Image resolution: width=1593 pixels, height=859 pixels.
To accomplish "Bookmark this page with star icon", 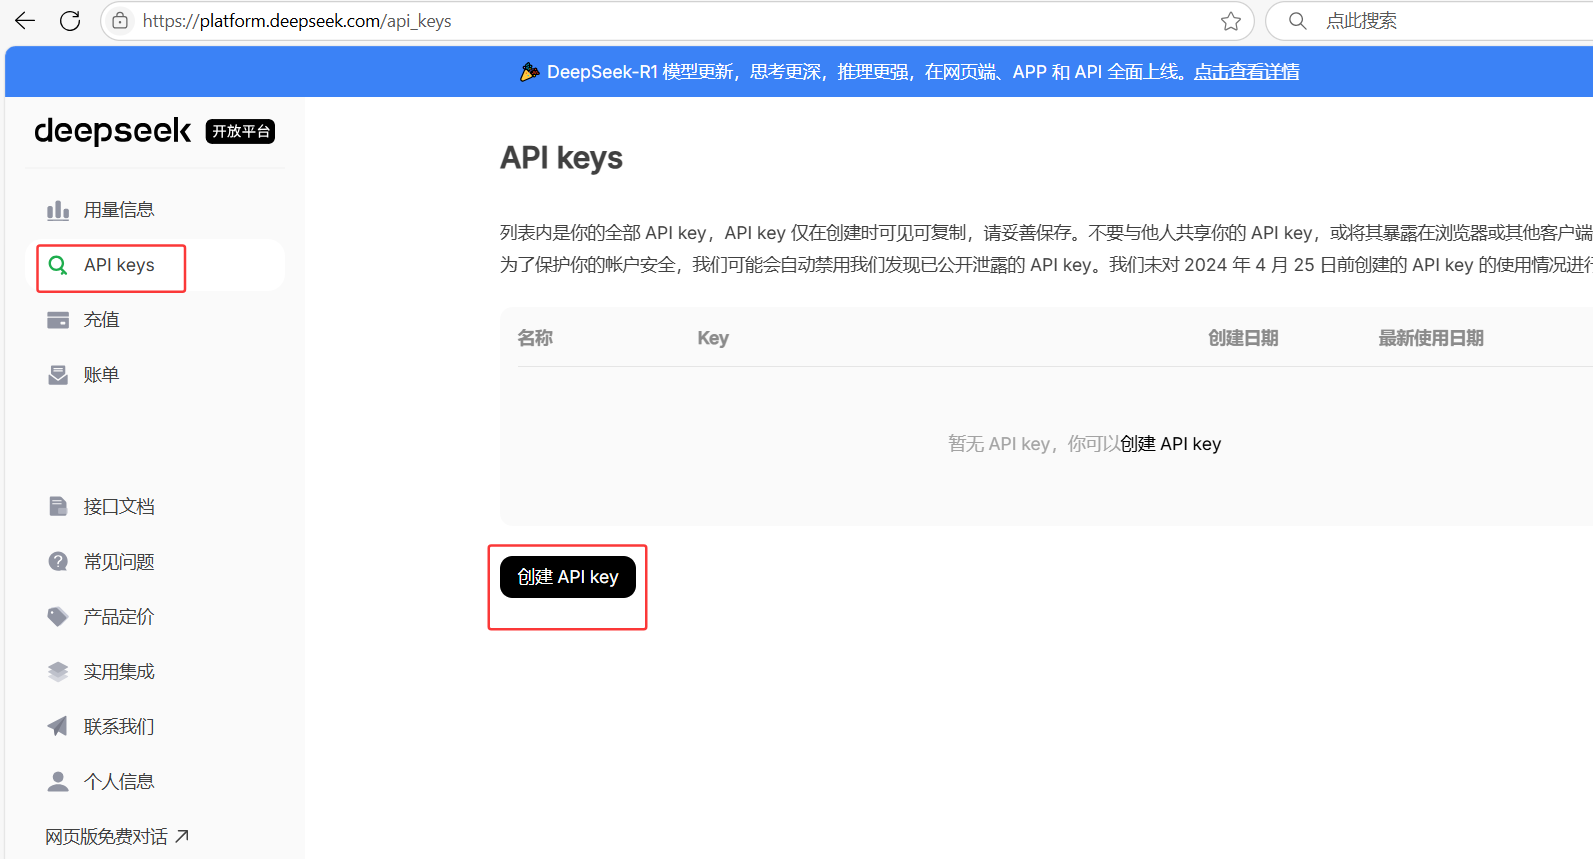I will pos(1231,21).
